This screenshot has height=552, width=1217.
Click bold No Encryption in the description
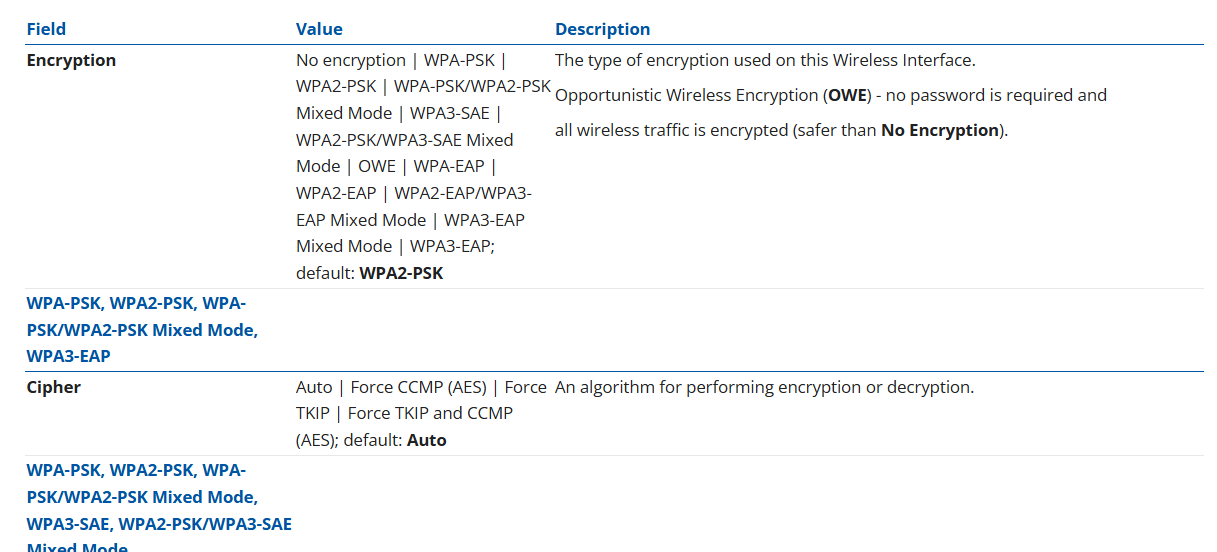(940, 130)
